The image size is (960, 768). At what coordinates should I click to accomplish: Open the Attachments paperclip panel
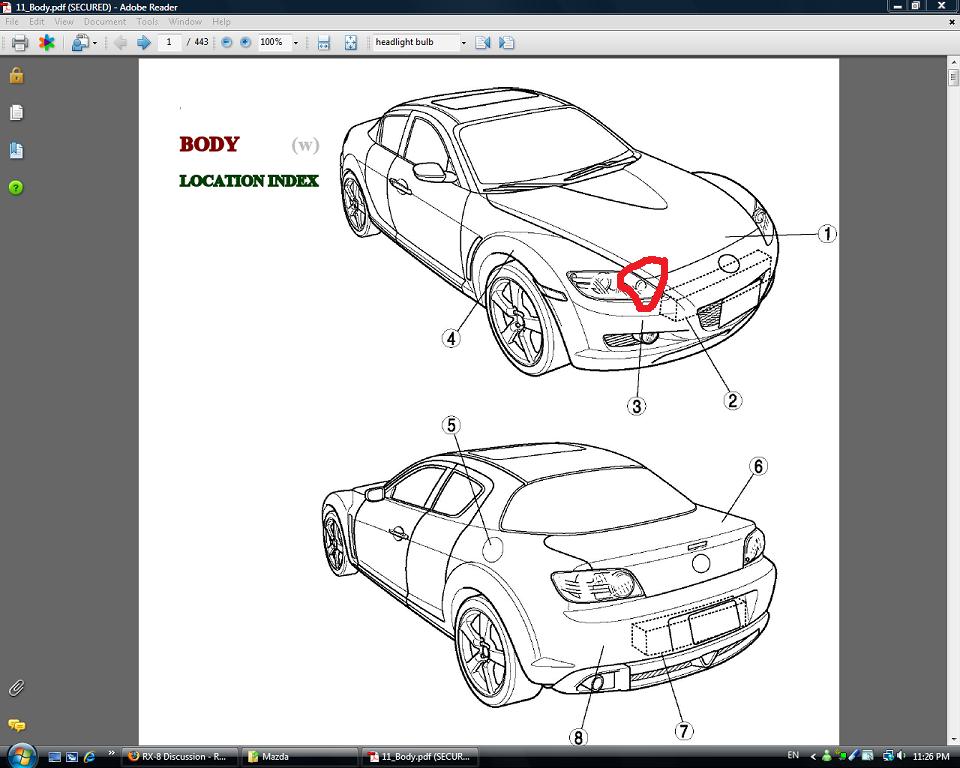(16, 688)
